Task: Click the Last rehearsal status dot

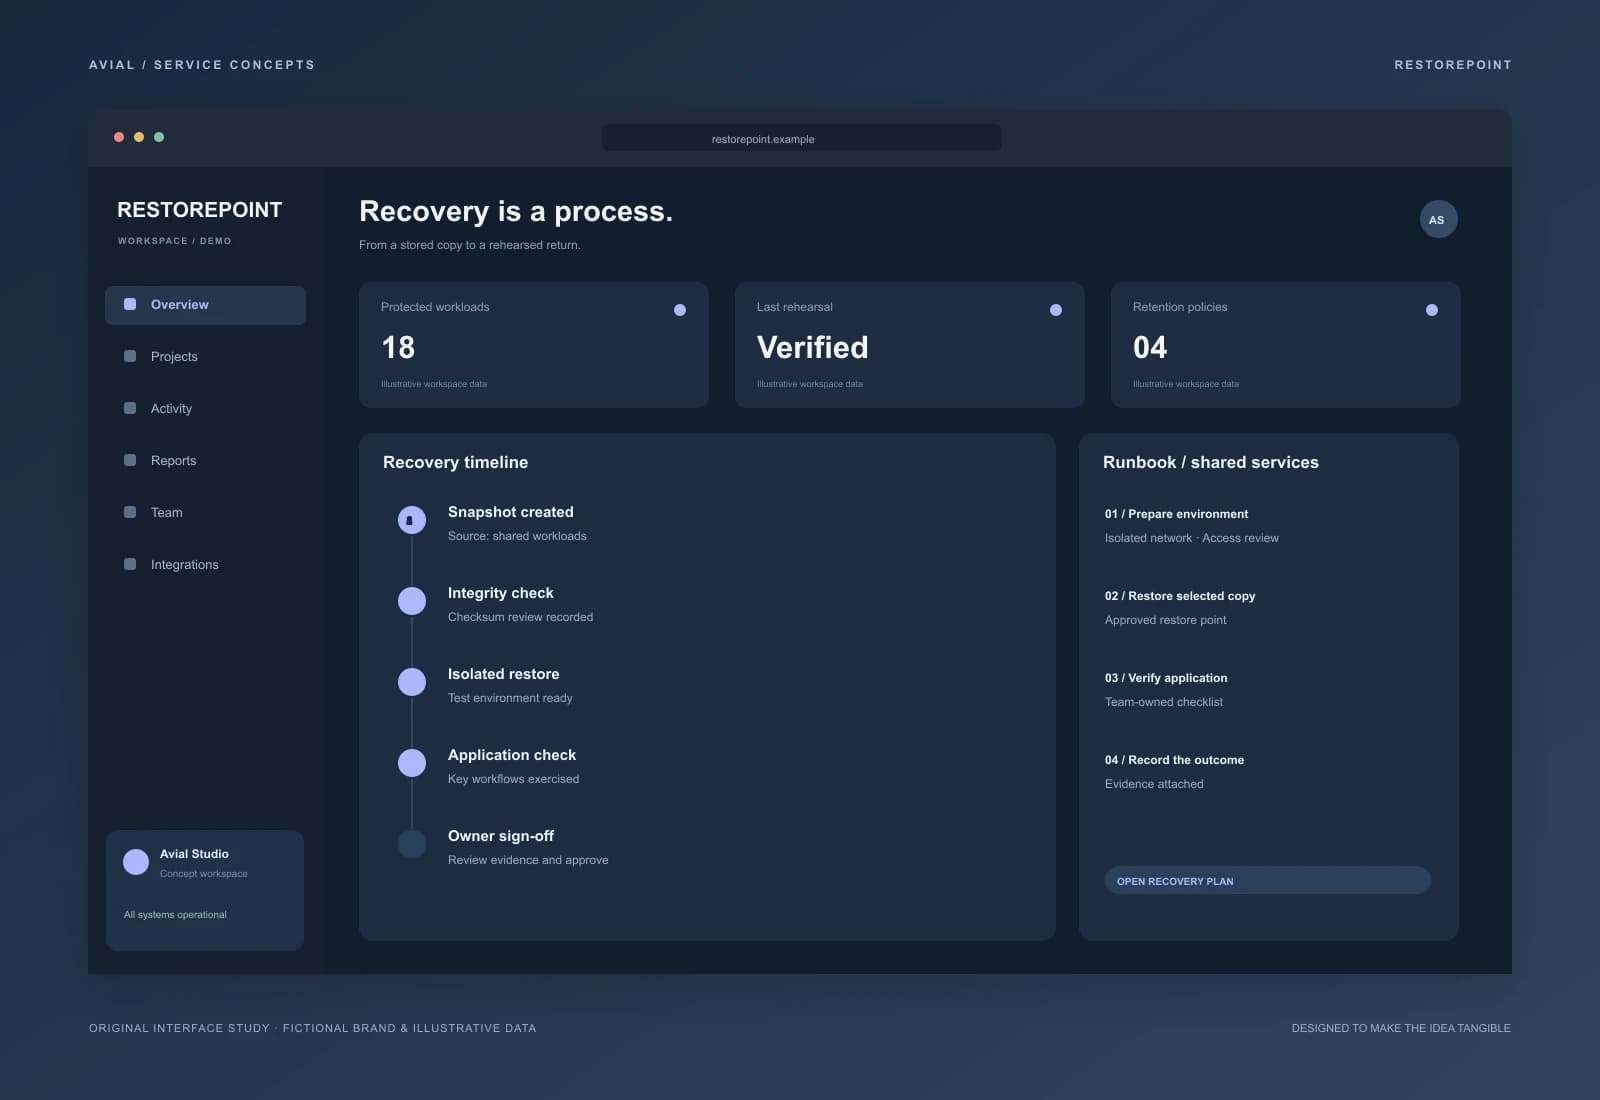Action: [1056, 310]
